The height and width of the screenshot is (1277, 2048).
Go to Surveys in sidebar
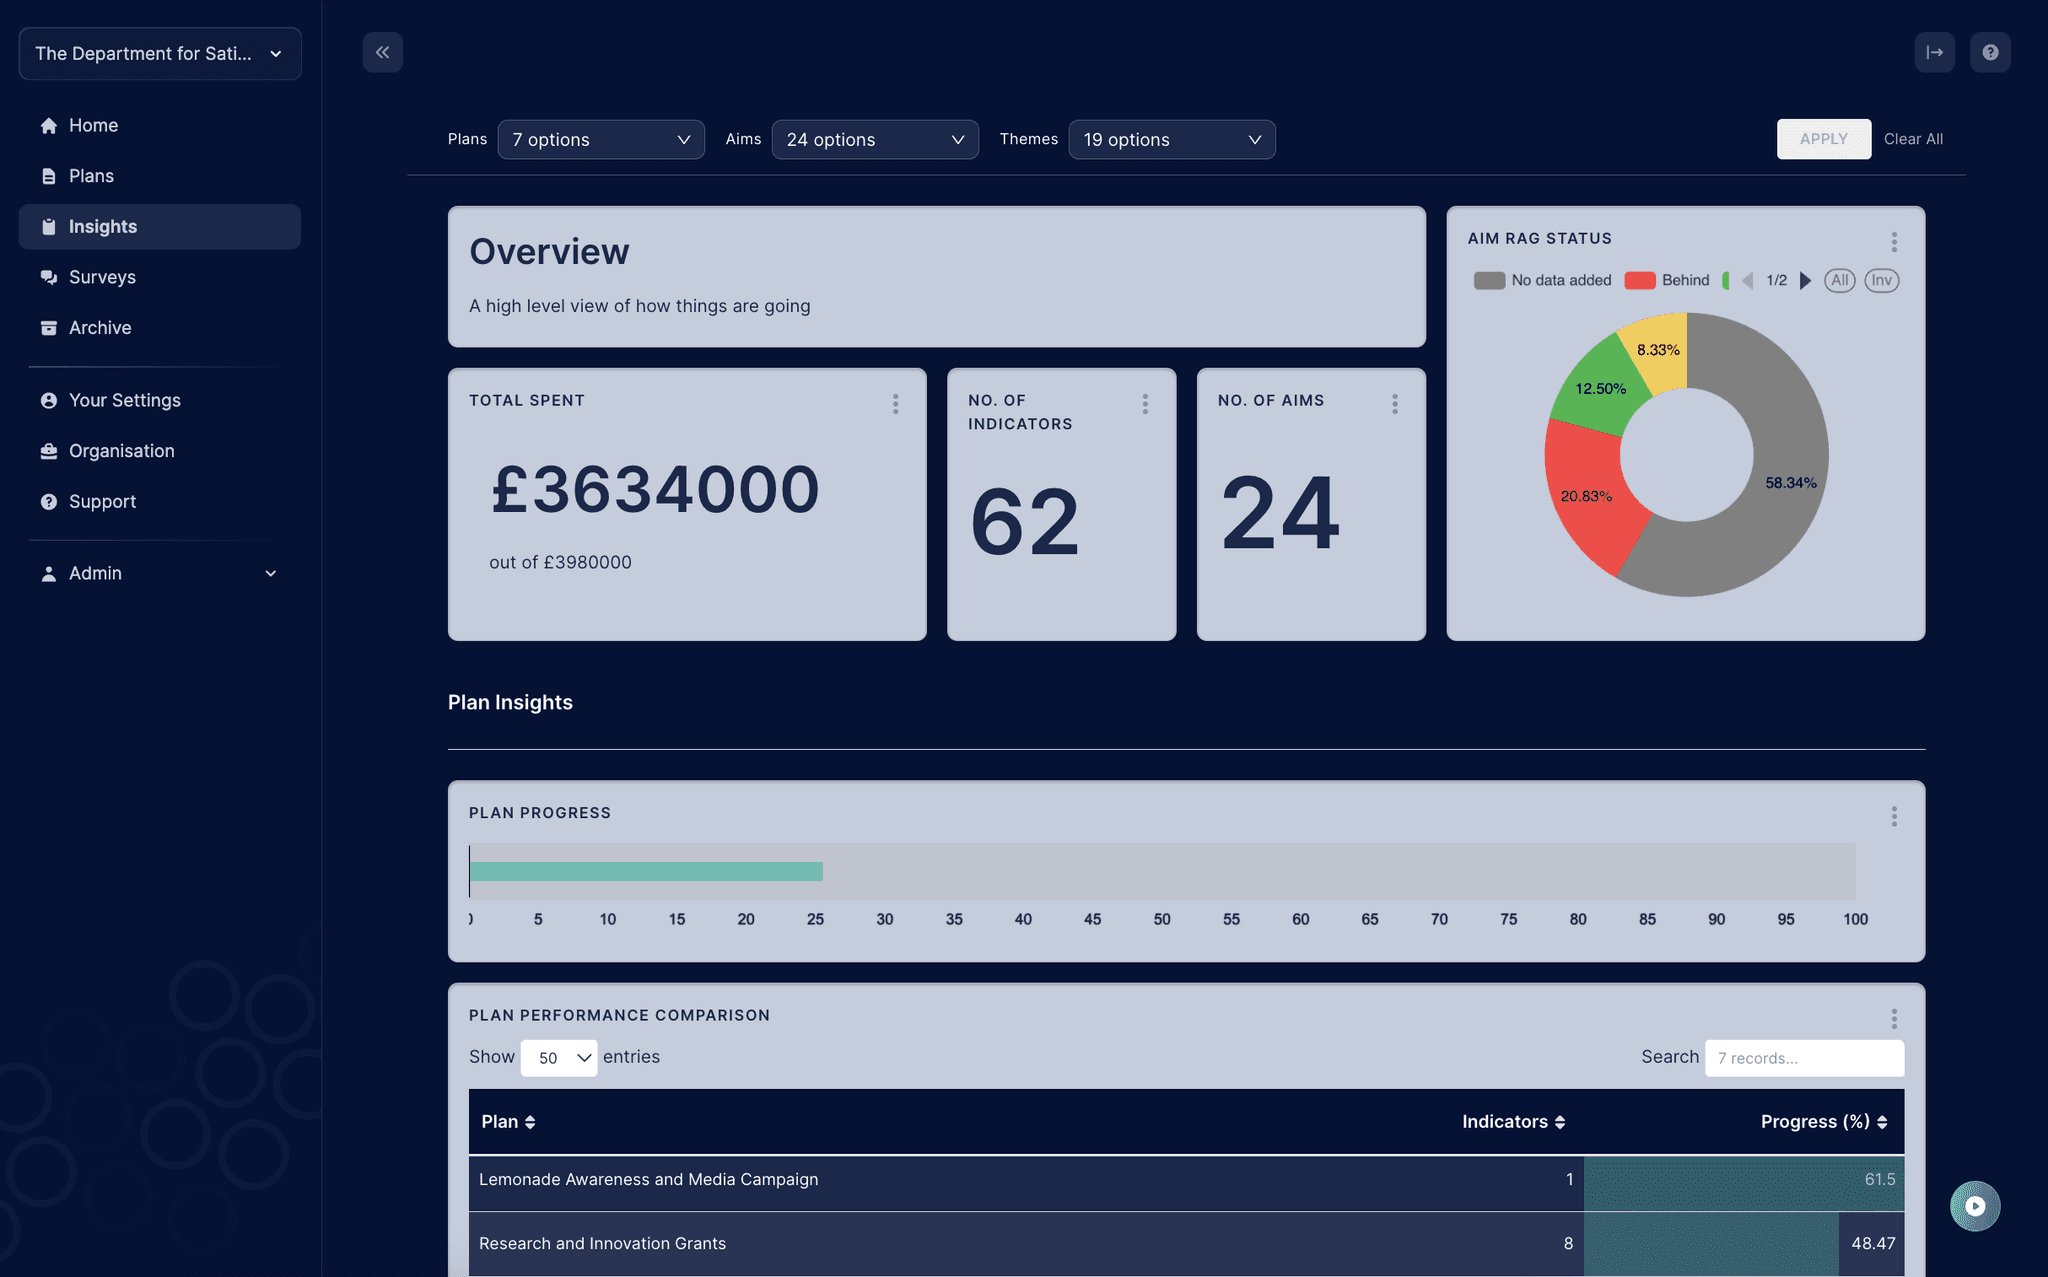[102, 277]
